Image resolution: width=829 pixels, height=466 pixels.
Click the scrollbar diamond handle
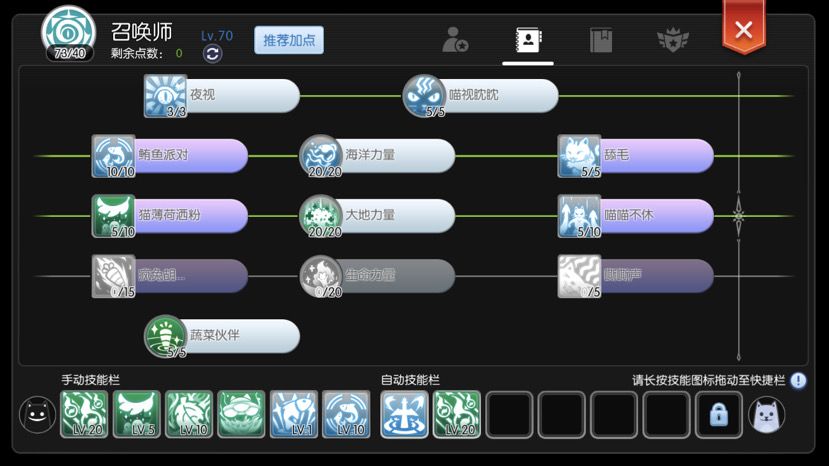tap(739, 216)
